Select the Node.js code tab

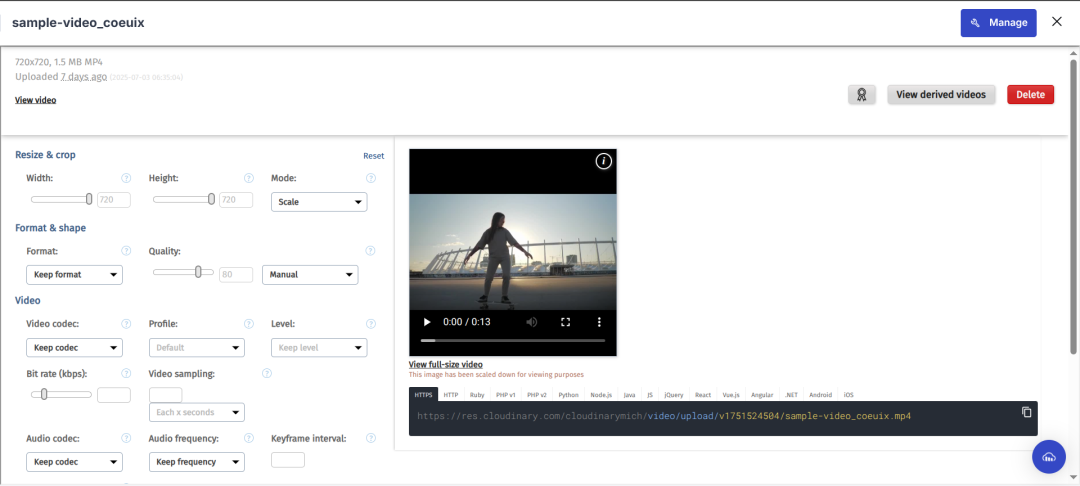(x=601, y=395)
